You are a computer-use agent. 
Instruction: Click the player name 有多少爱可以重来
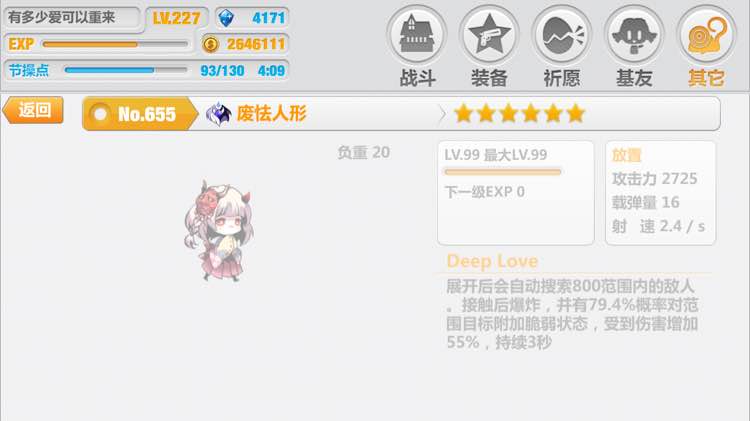tap(62, 18)
